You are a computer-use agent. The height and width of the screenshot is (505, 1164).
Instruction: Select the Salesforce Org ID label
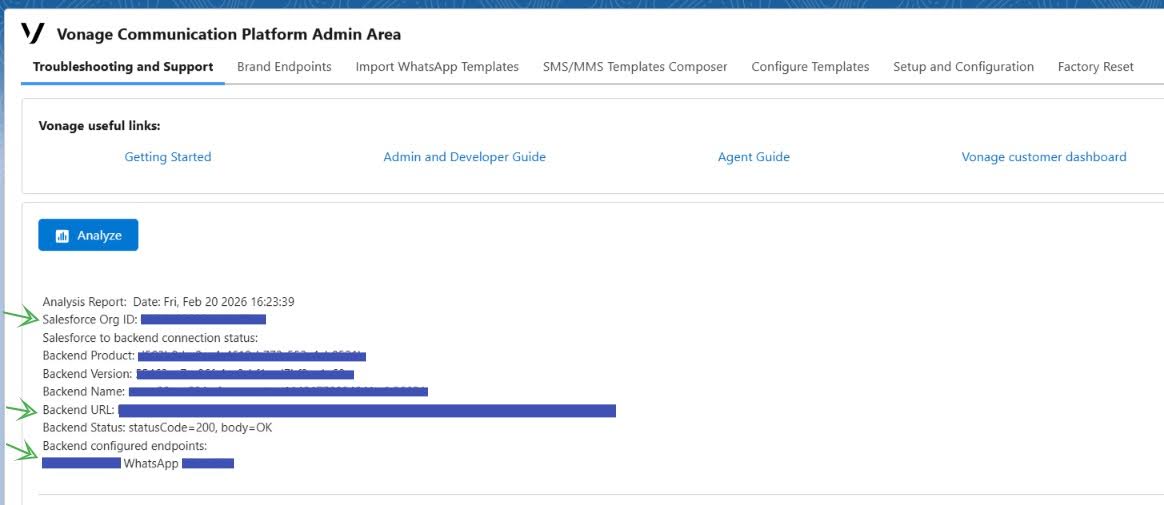click(90, 319)
